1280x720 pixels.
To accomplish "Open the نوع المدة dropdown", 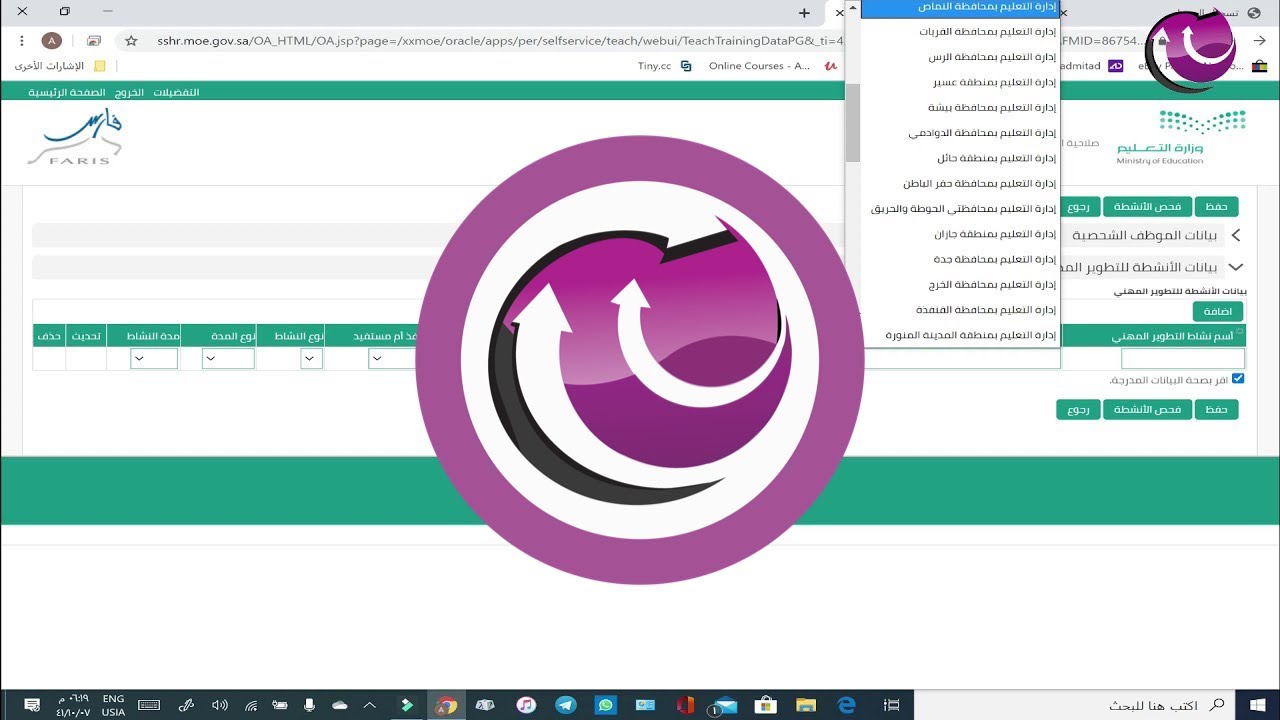I will (228, 359).
